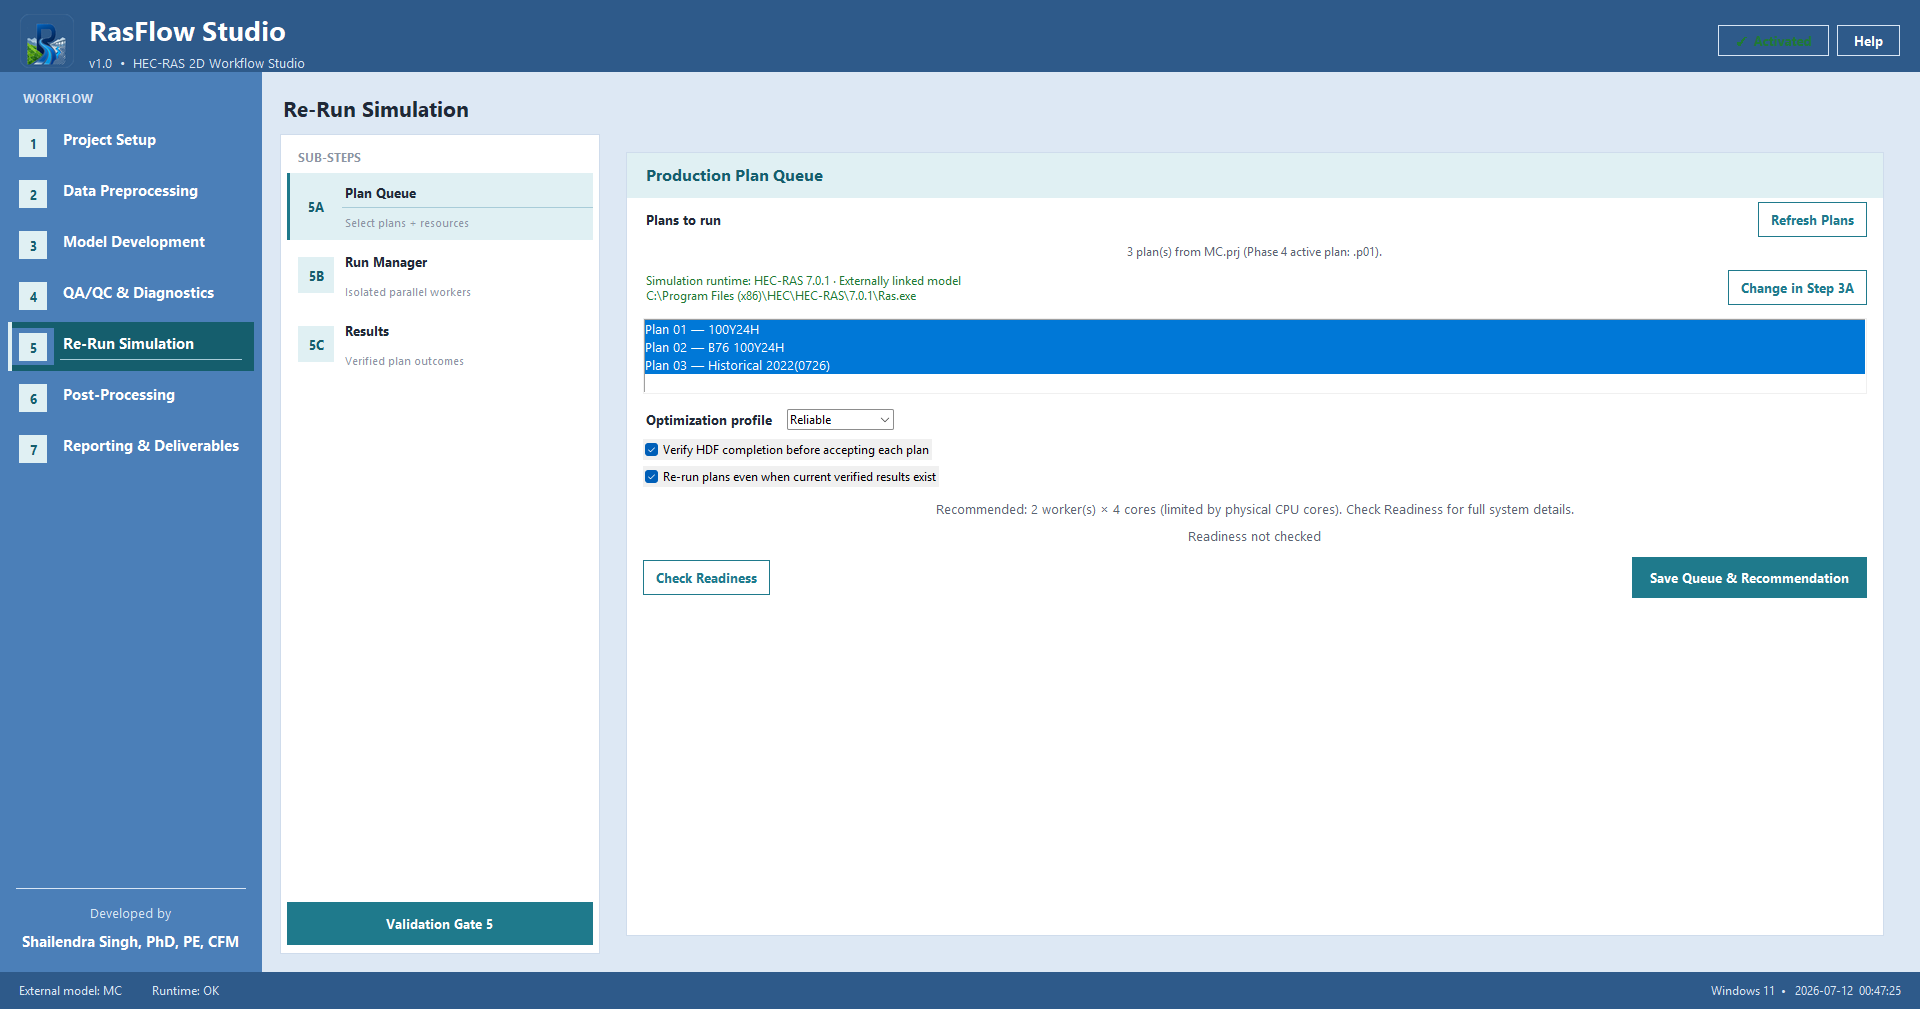This screenshot has height=1009, width=1920.
Task: Open the Run Manager sub-step
Action: click(x=440, y=276)
